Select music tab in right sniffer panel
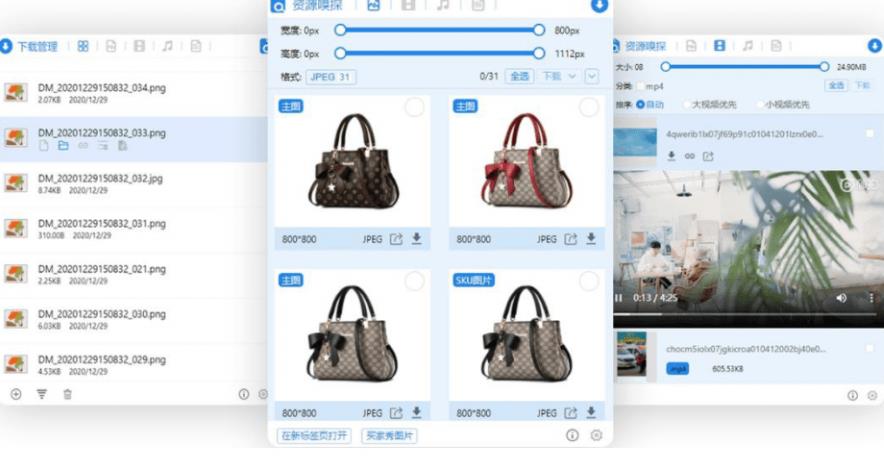Screen dimensions: 884x461 pos(748,46)
